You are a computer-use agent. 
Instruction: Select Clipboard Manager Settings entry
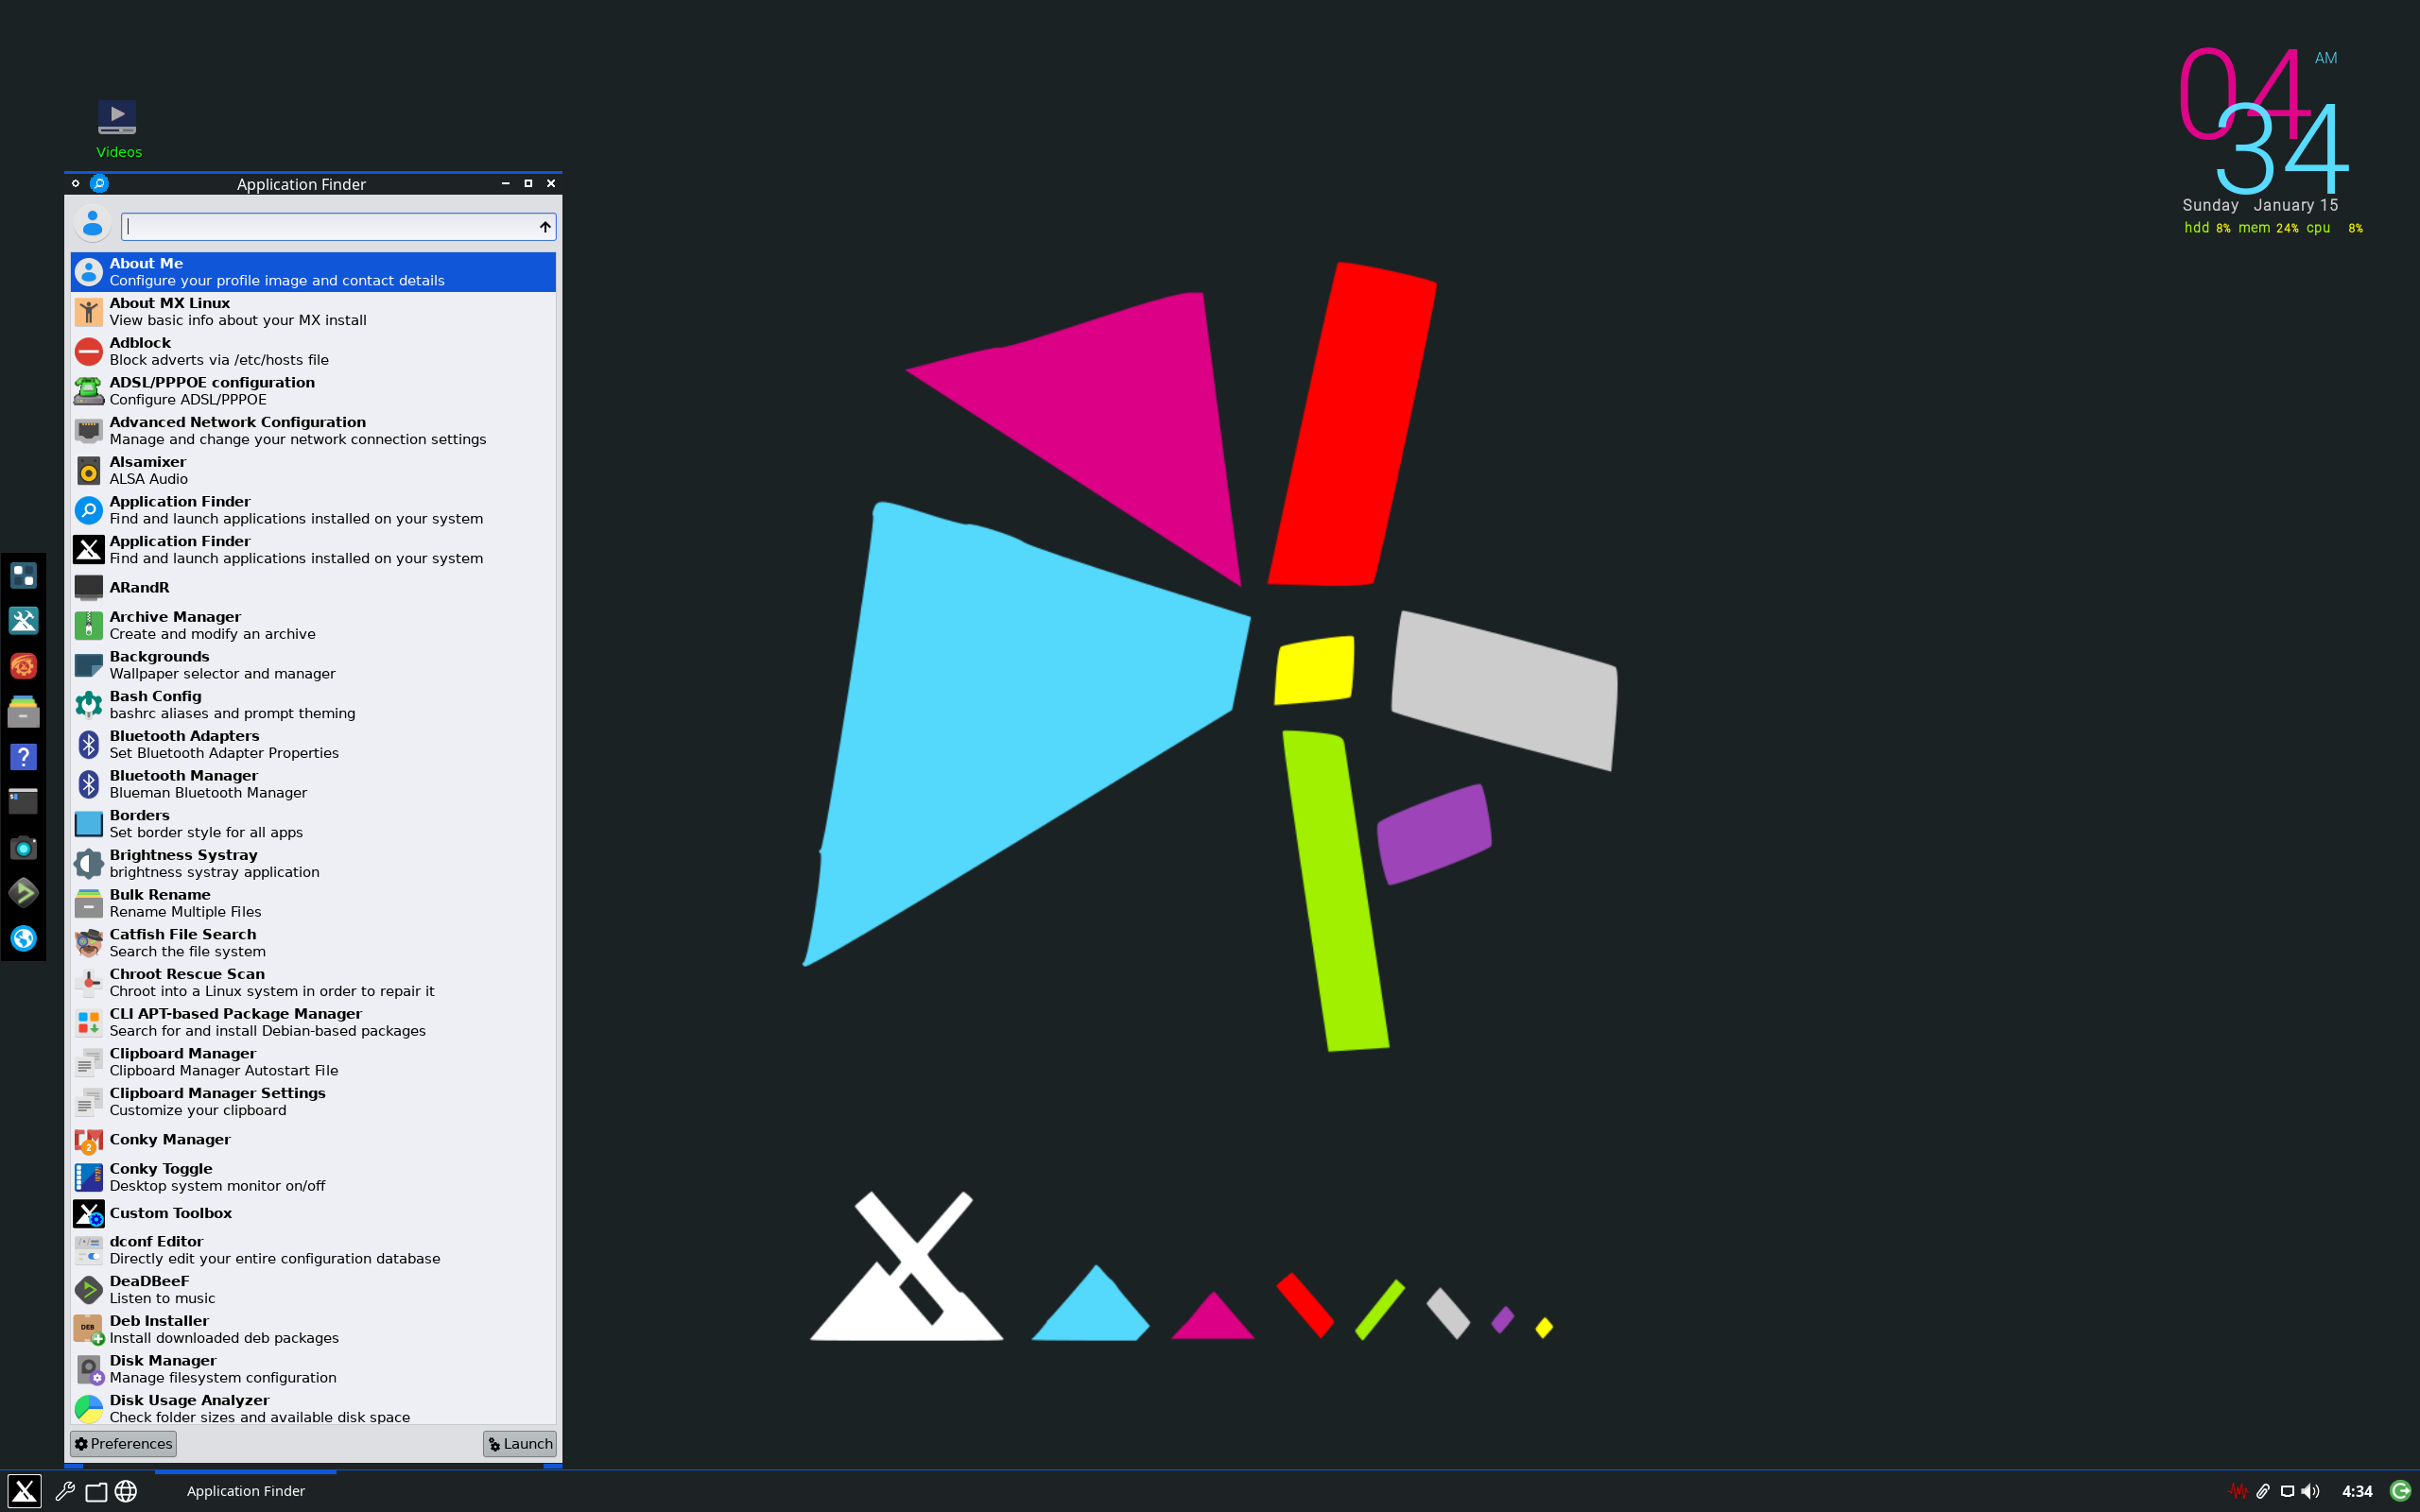pos(313,1101)
